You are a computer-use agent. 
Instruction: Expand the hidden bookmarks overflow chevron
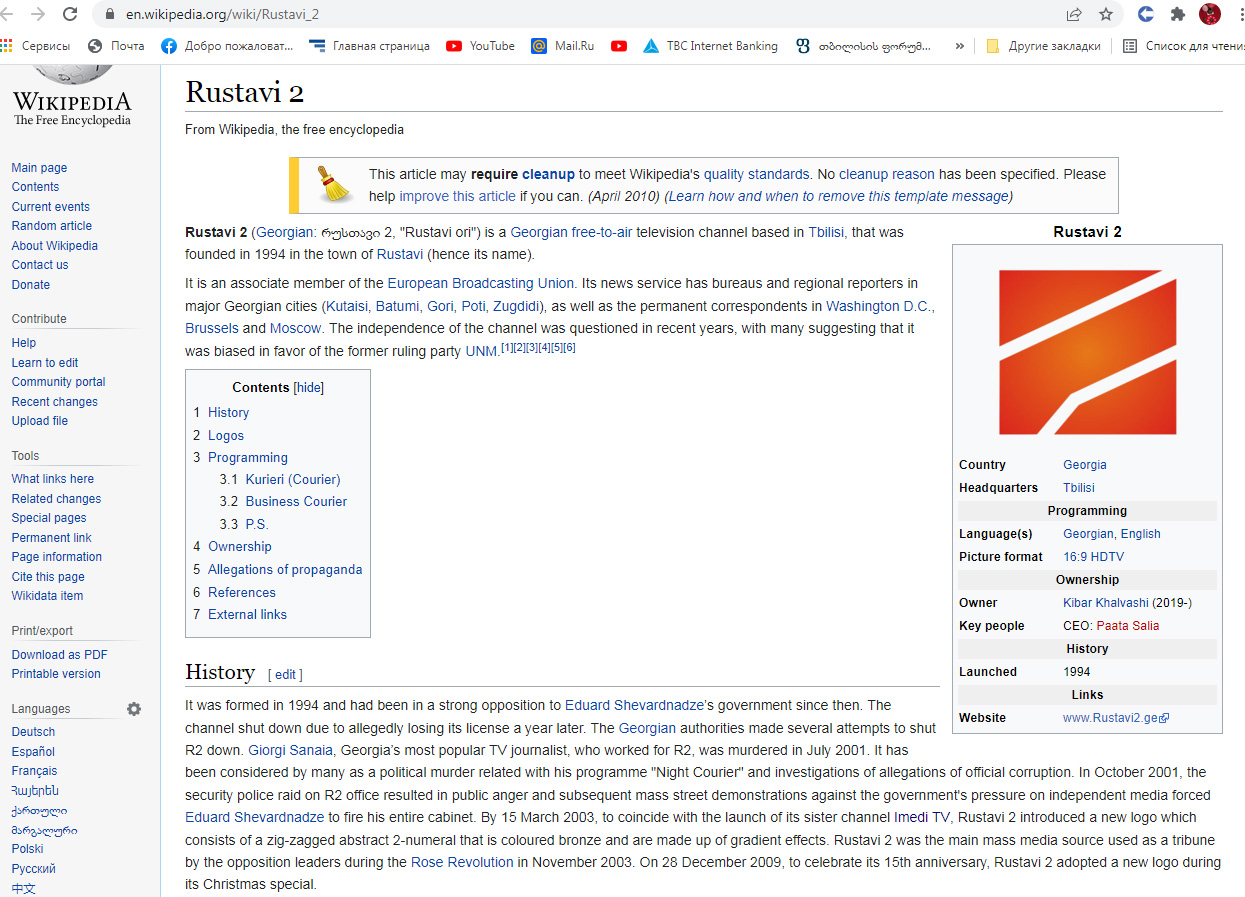(960, 46)
